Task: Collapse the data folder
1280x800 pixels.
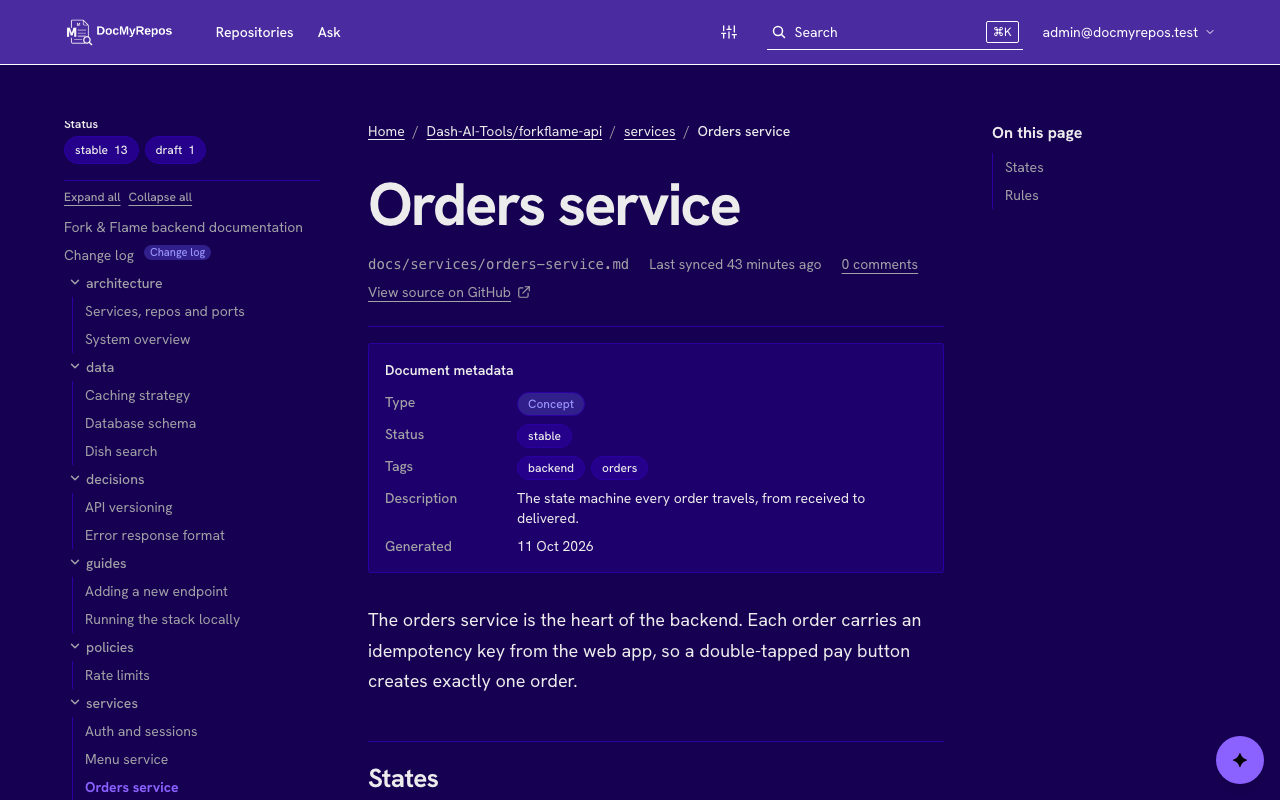Action: [75, 367]
